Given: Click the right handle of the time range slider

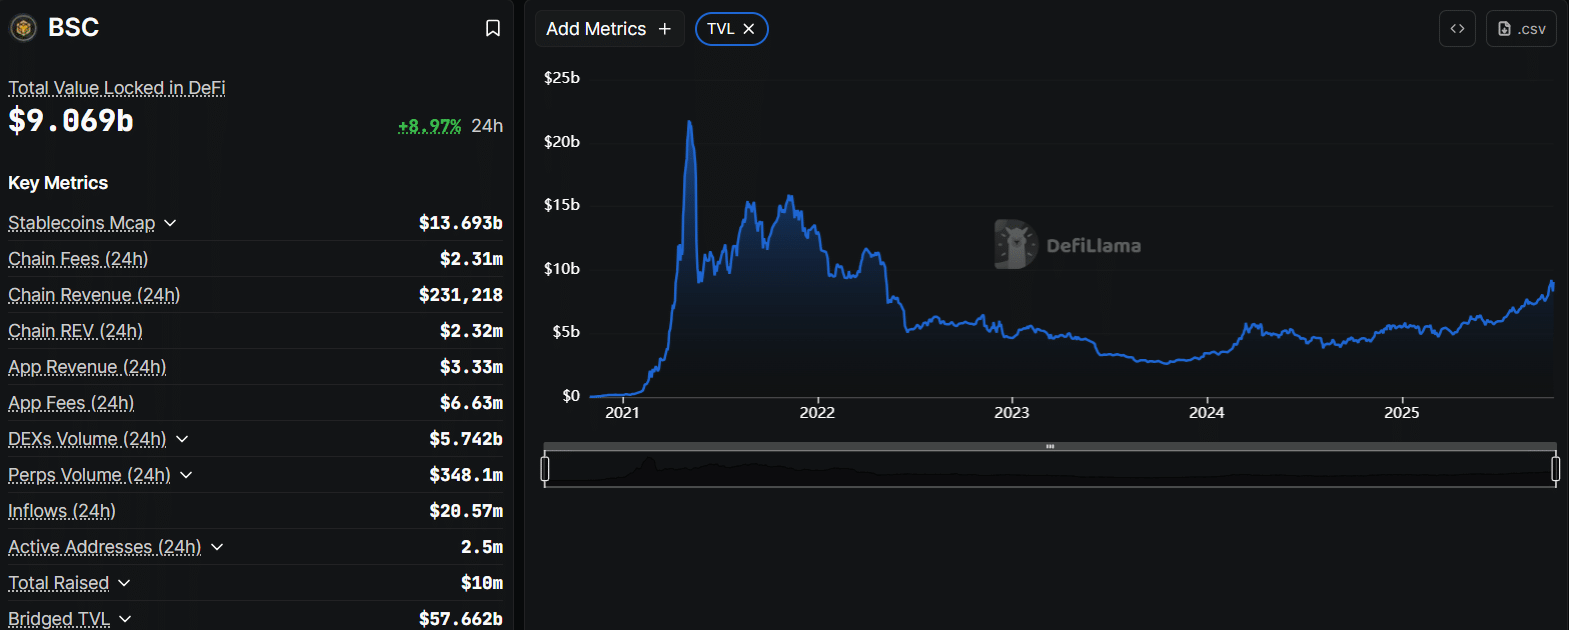Looking at the screenshot, I should click(x=1555, y=468).
